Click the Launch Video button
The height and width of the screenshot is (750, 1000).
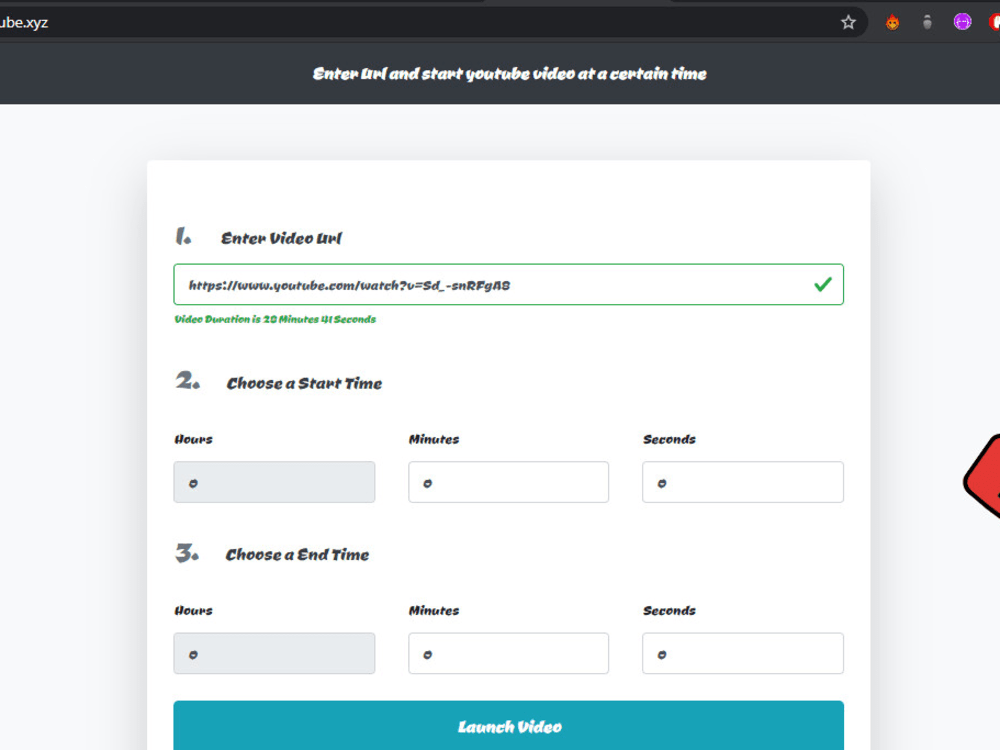508,727
